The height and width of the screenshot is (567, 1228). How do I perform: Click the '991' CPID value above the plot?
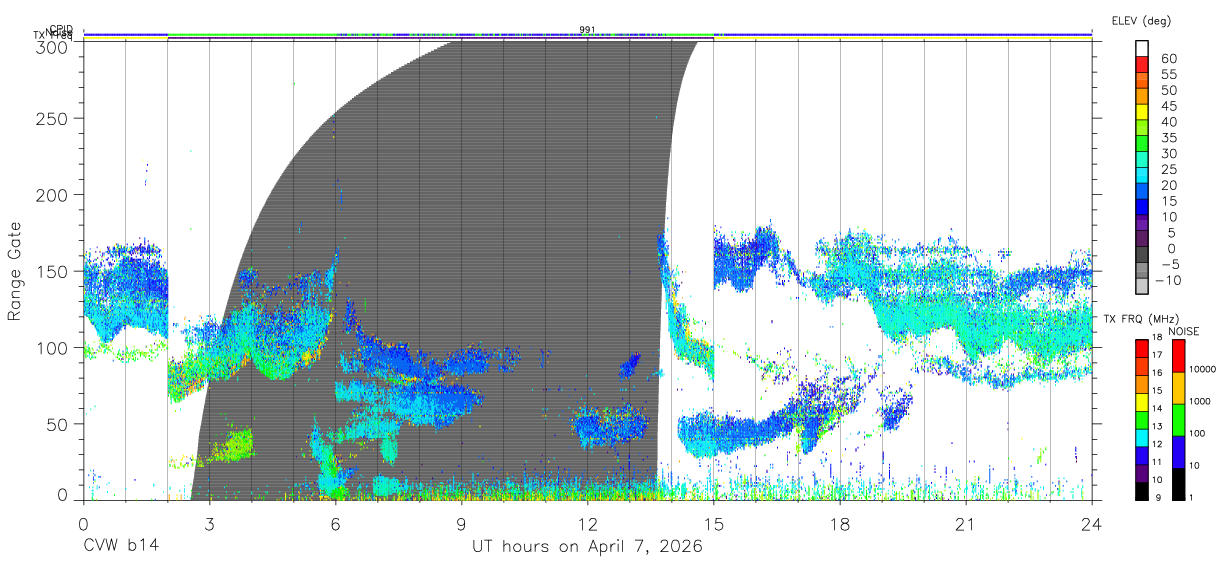(587, 30)
